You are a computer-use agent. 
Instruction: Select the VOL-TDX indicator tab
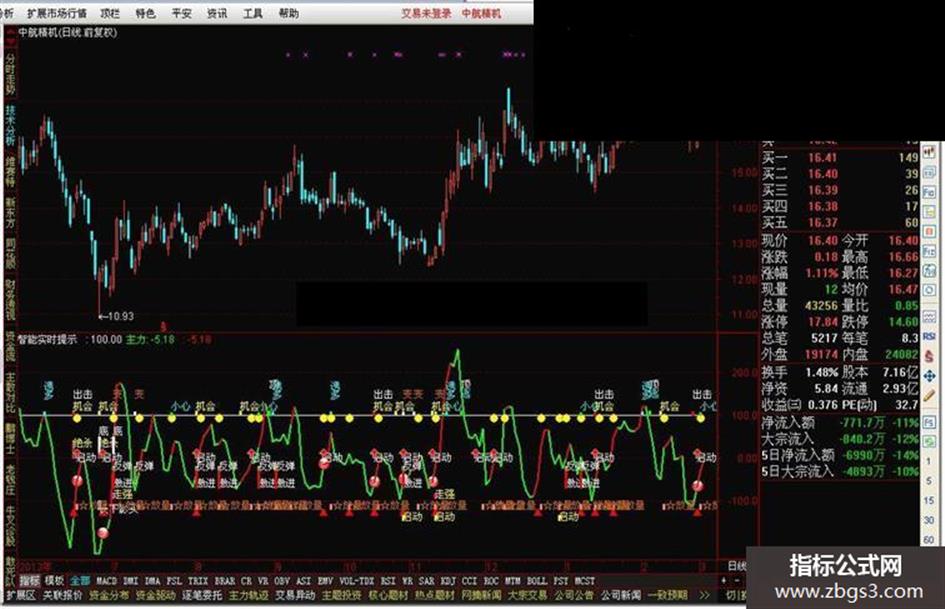pos(357,581)
